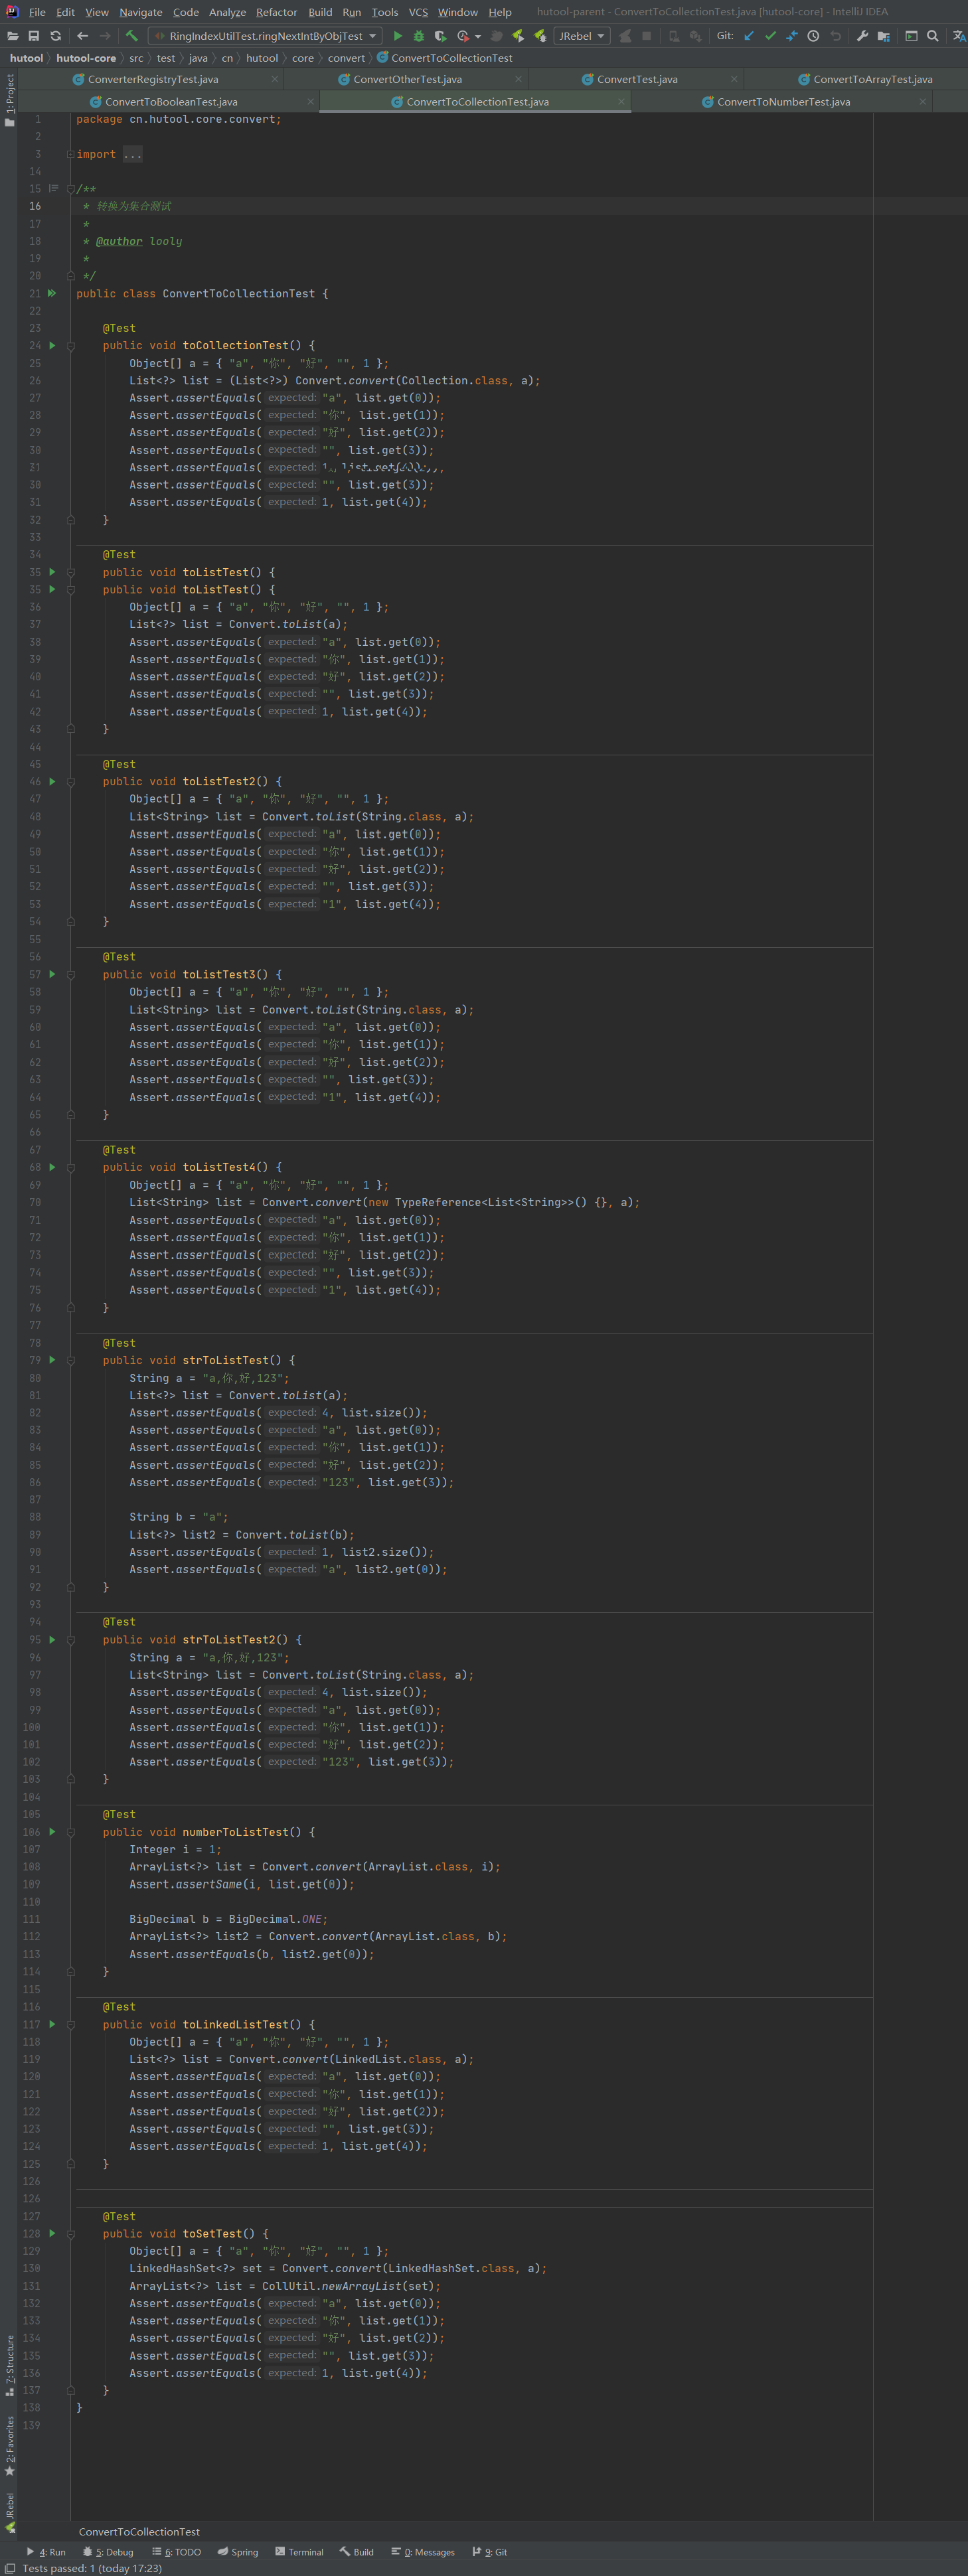The image size is (968, 2576).
Task: Collapse the class Javadoc comment fold marker
Action: click(70, 189)
